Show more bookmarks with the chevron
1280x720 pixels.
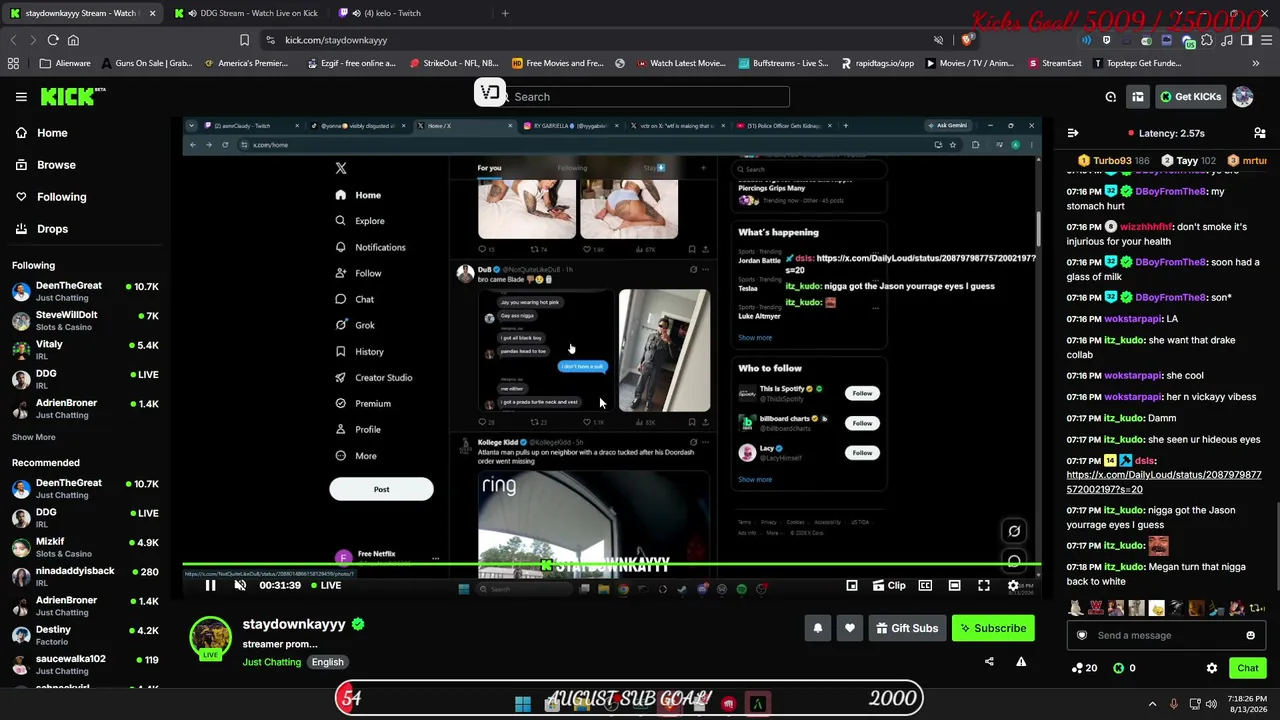click(x=1256, y=63)
